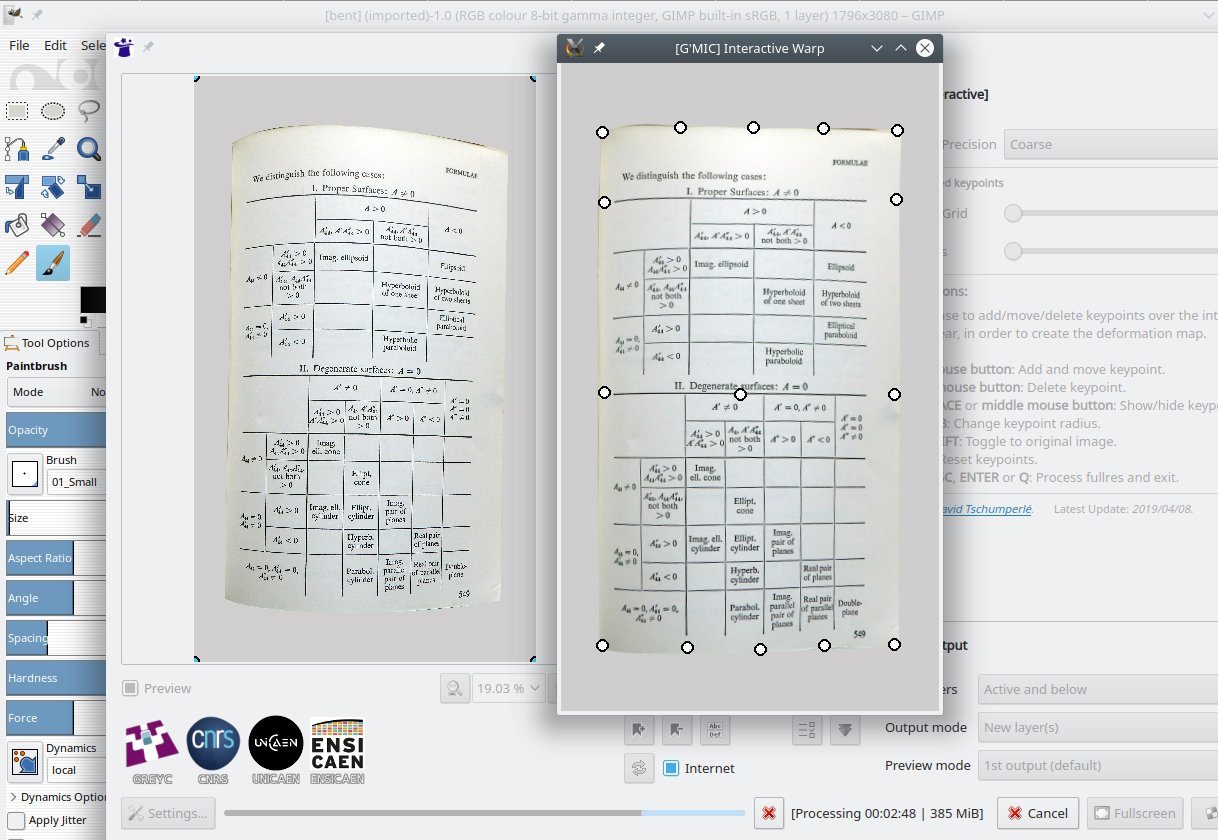Viewport: 1218px width, 840px height.
Task: Pick the Color Picker eyedropper tool
Action: click(53, 149)
